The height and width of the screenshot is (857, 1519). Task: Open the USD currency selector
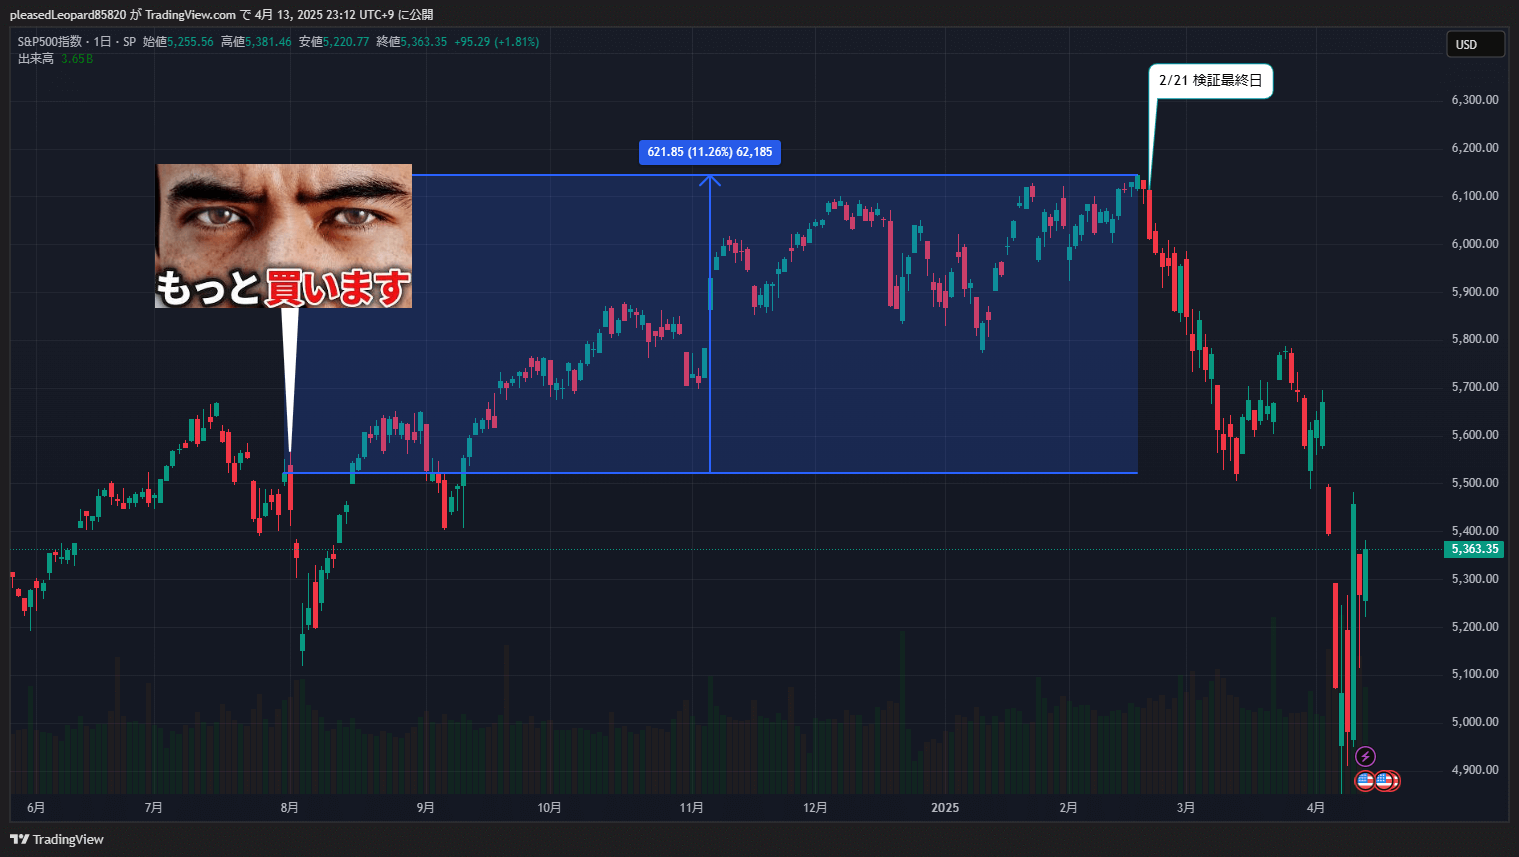[x=1475, y=44]
